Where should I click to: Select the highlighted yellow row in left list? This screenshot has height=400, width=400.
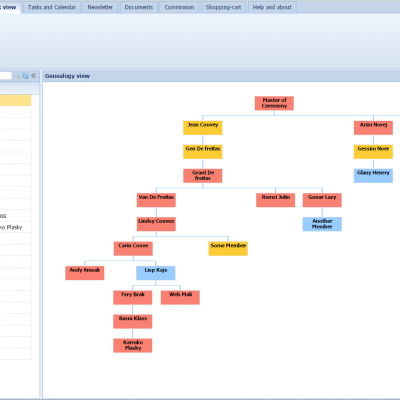[16, 100]
